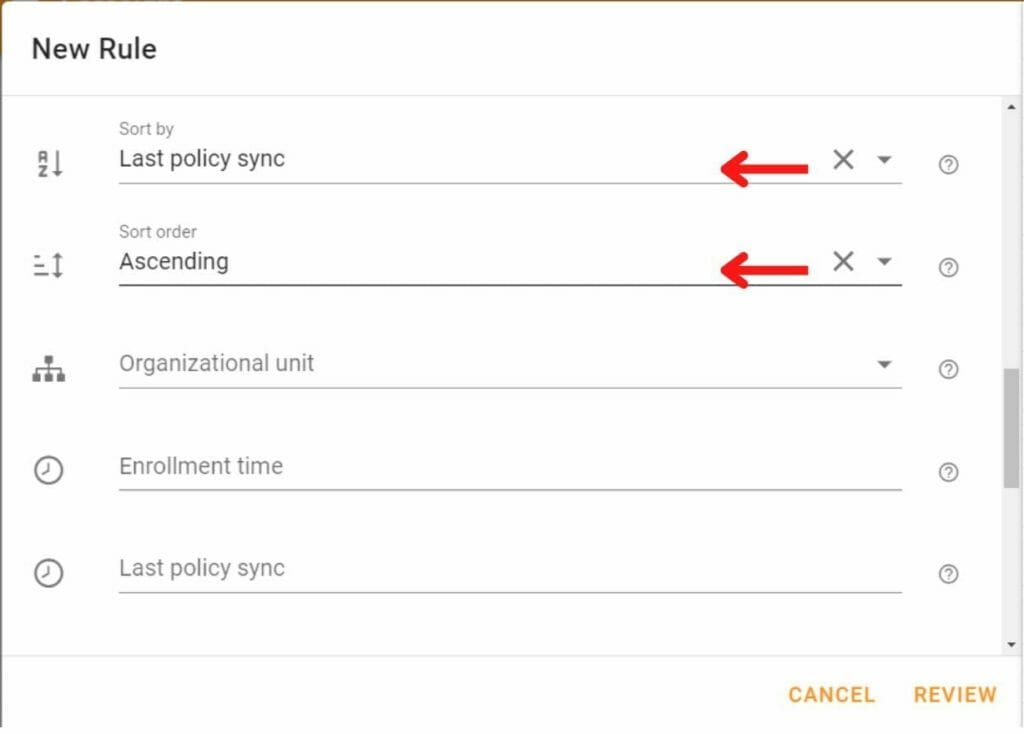Open help for the Sort by field
The image size is (1024, 734).
948,164
